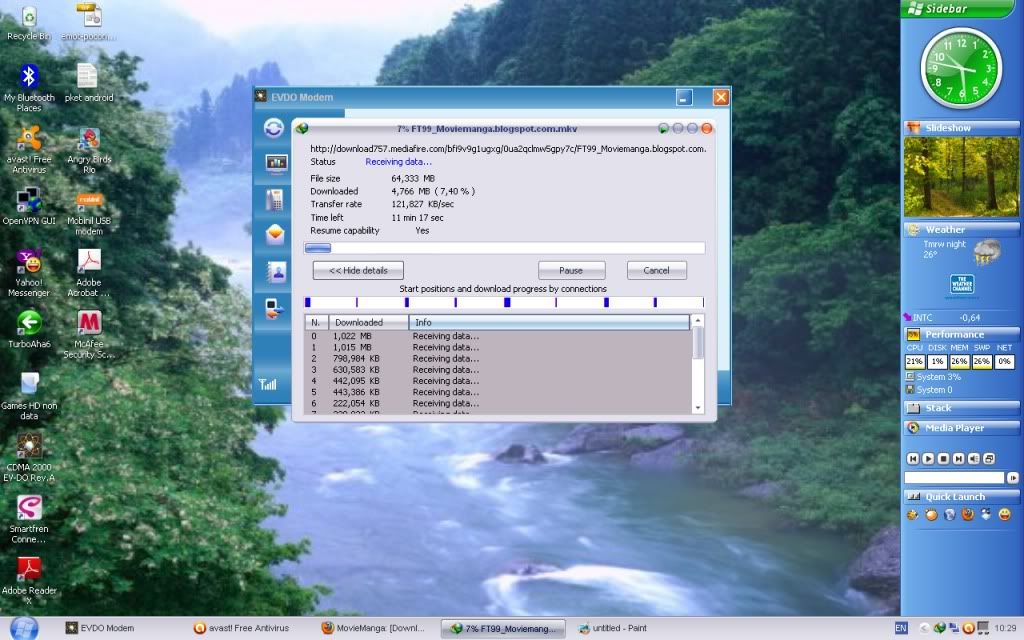This screenshot has width=1024, height=640.
Task: Launch Angry Birds Rio desktop shortcut
Action: [x=89, y=150]
